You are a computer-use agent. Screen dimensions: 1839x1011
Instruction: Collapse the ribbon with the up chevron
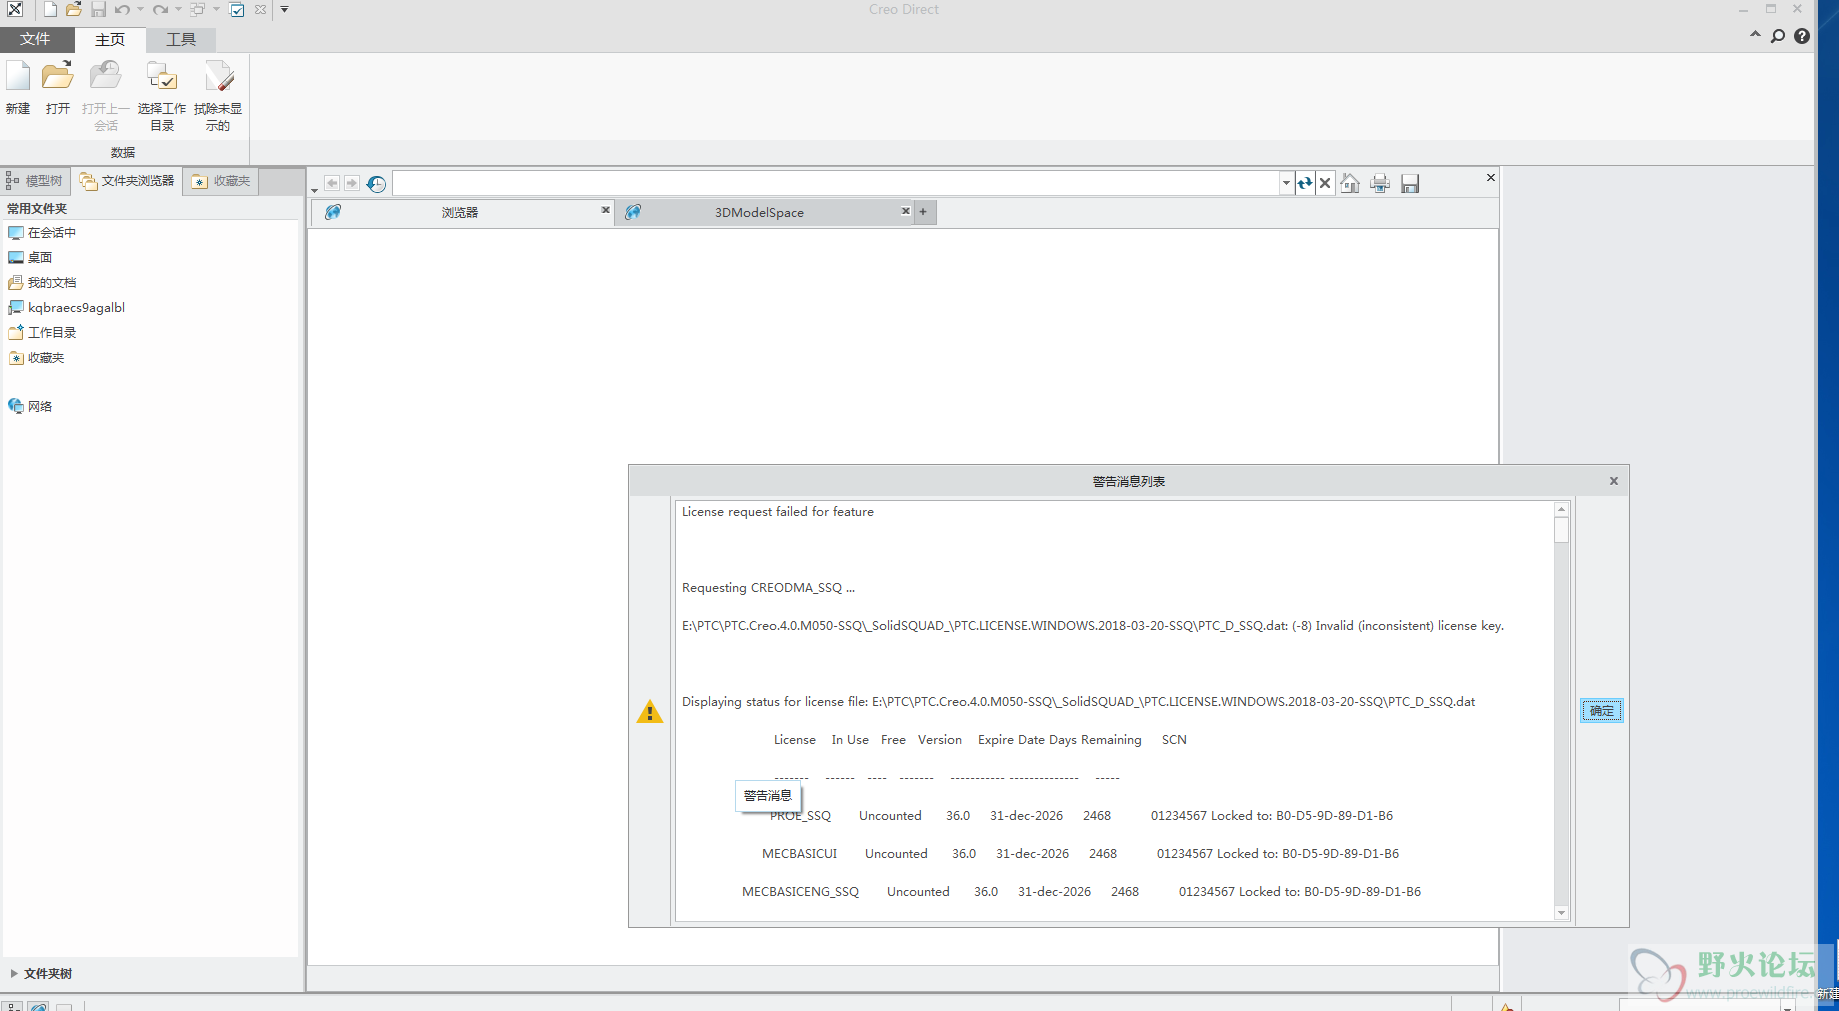(x=1755, y=35)
